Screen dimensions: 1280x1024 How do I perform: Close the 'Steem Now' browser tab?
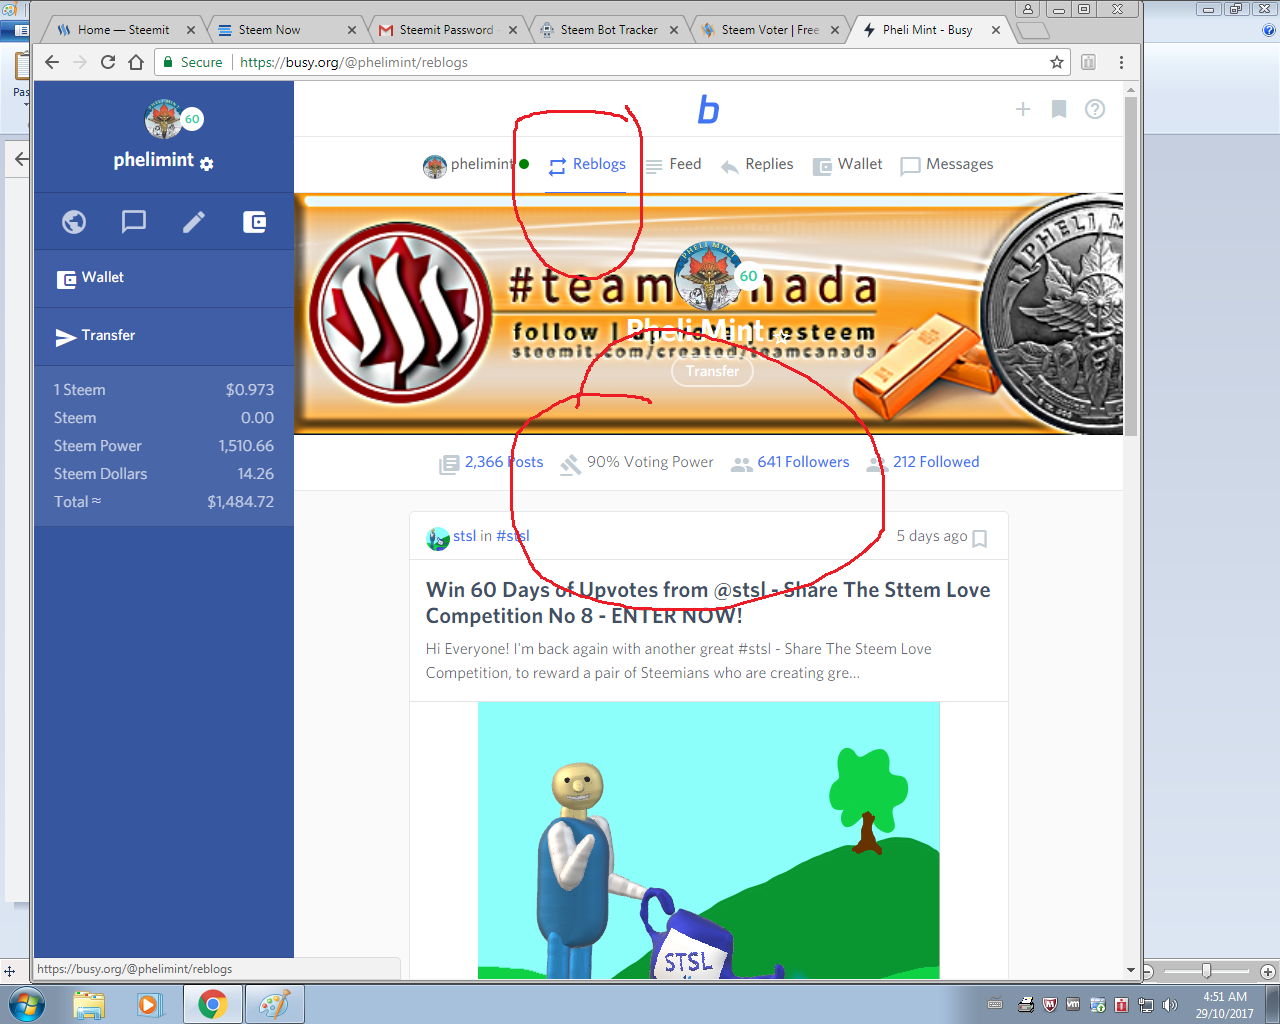(352, 30)
